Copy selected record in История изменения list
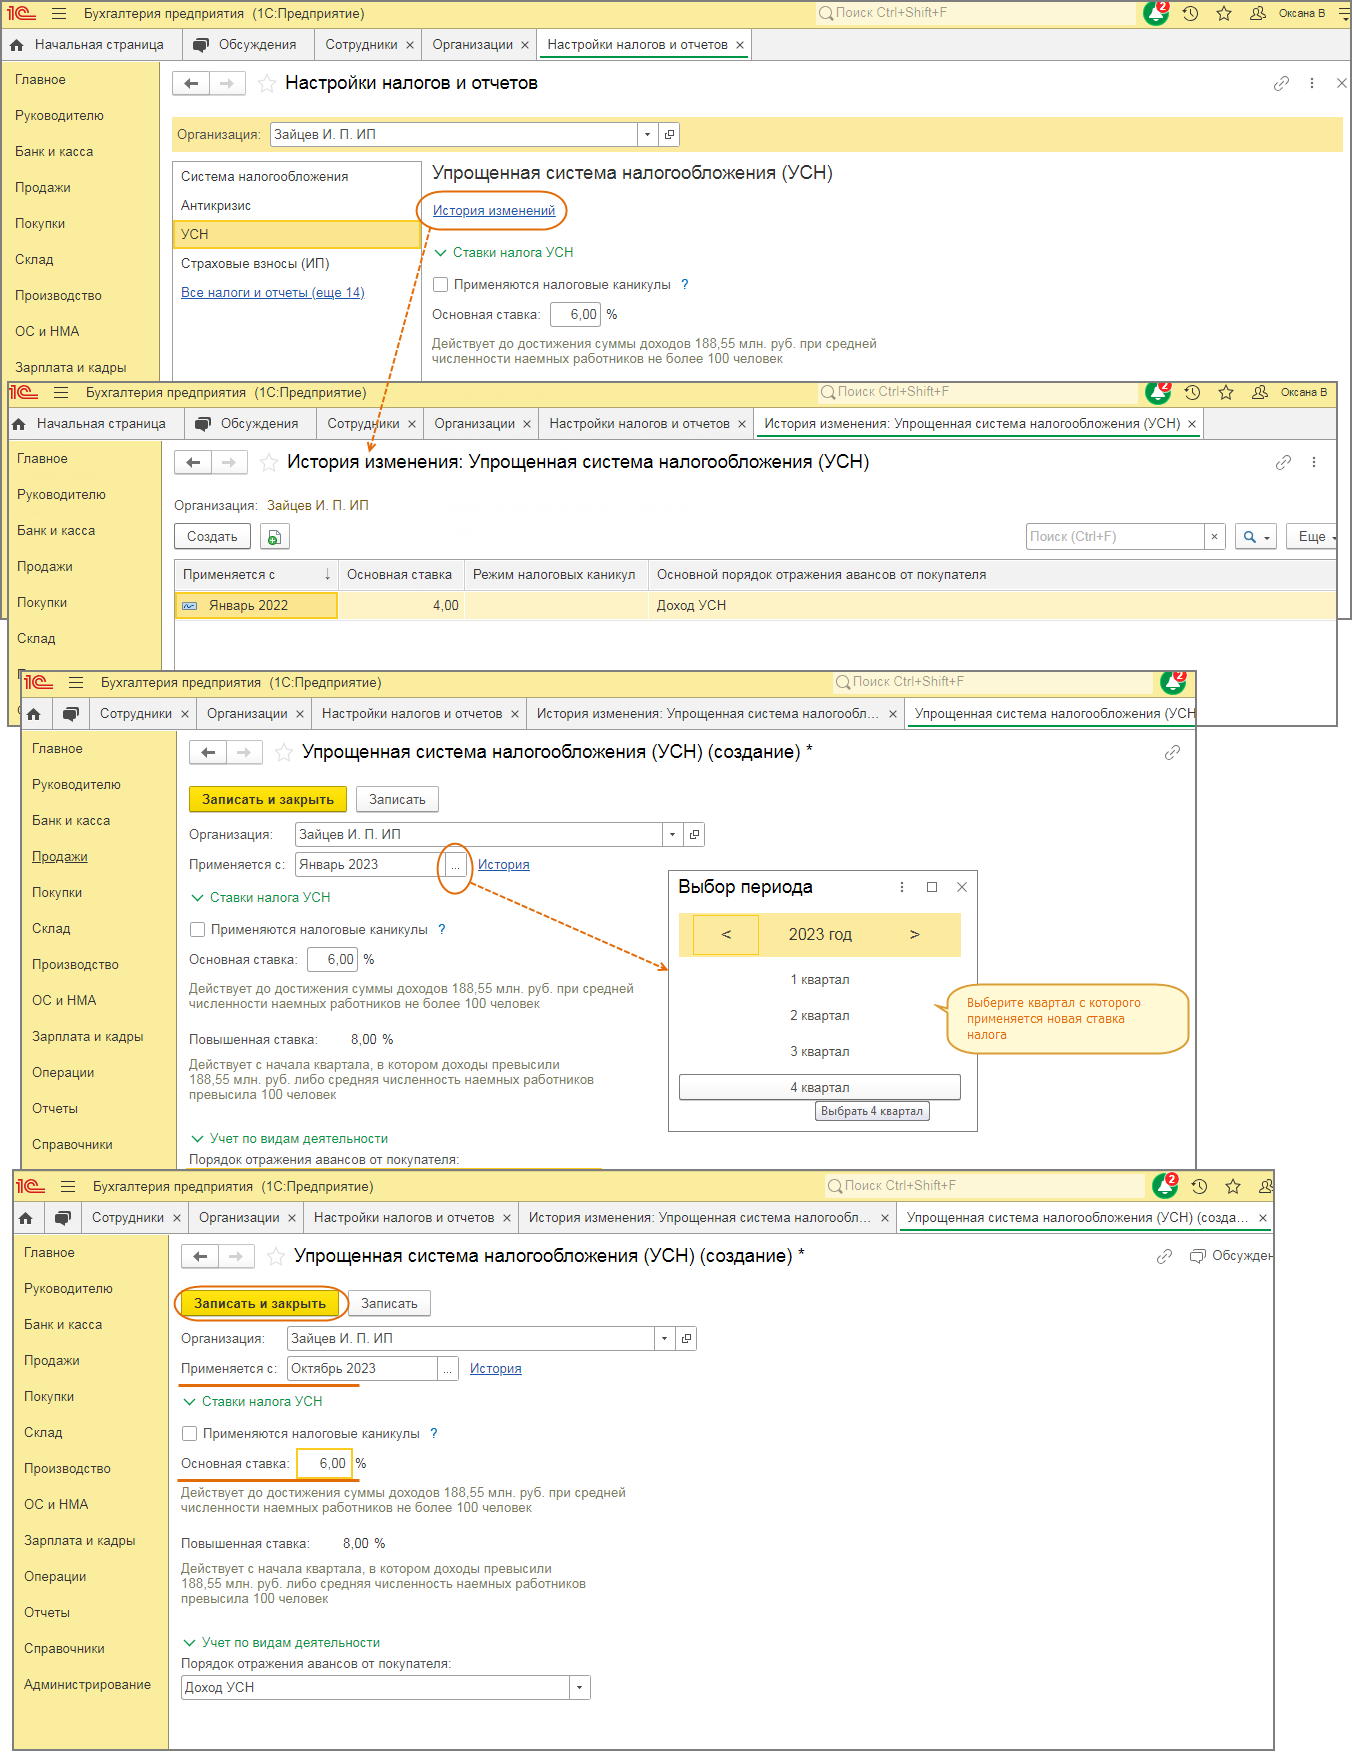The height and width of the screenshot is (1753, 1352). click(275, 537)
